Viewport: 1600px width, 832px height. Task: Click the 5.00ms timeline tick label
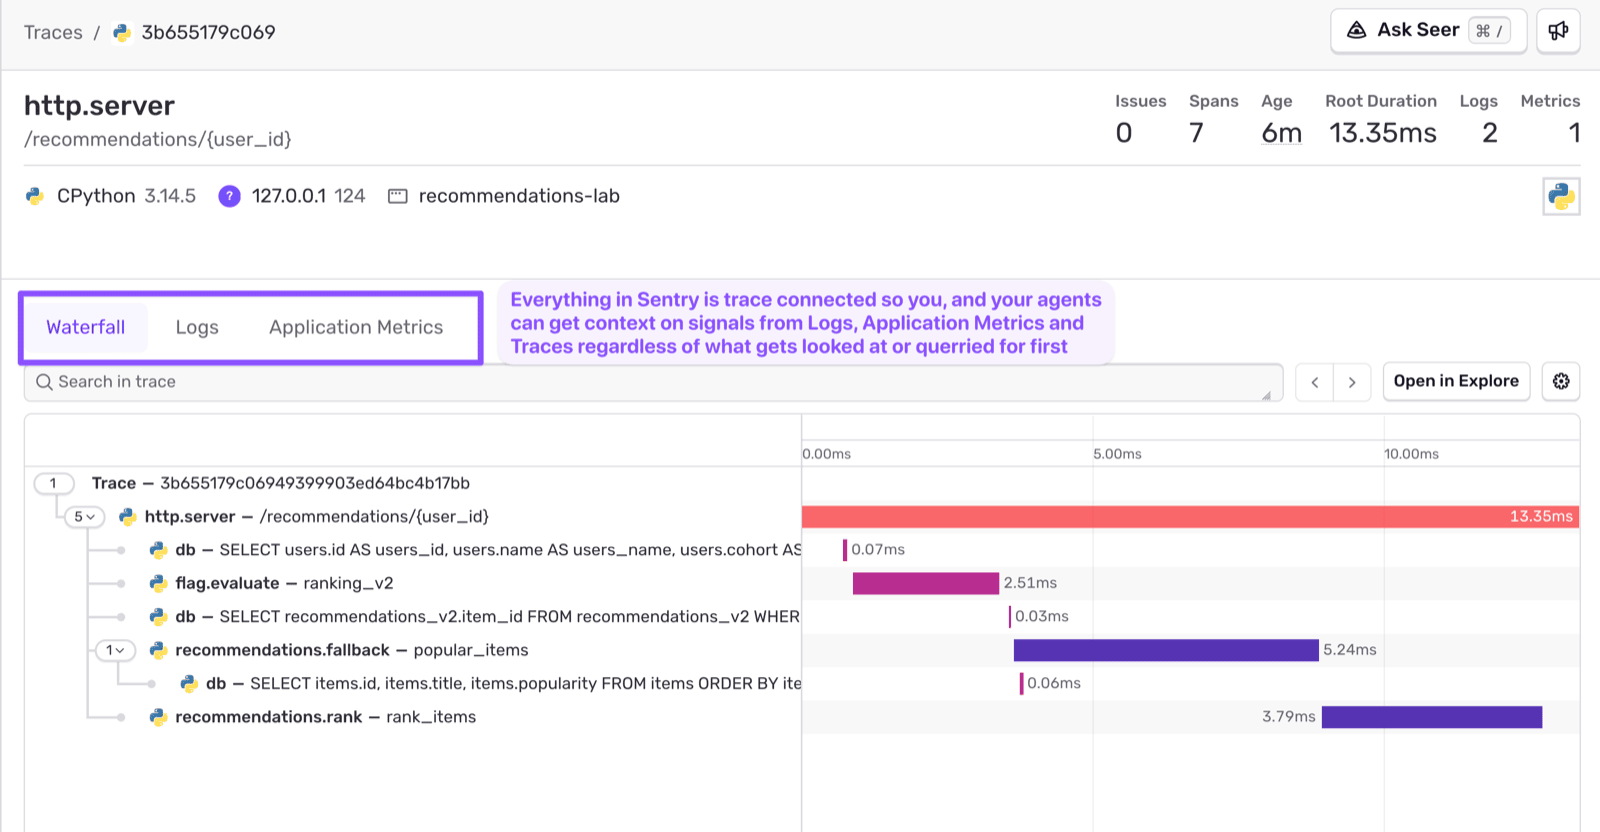click(x=1118, y=454)
